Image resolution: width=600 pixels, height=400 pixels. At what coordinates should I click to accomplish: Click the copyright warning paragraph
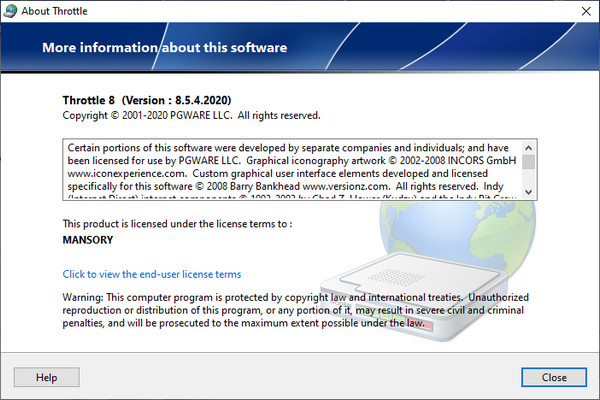(x=300, y=311)
